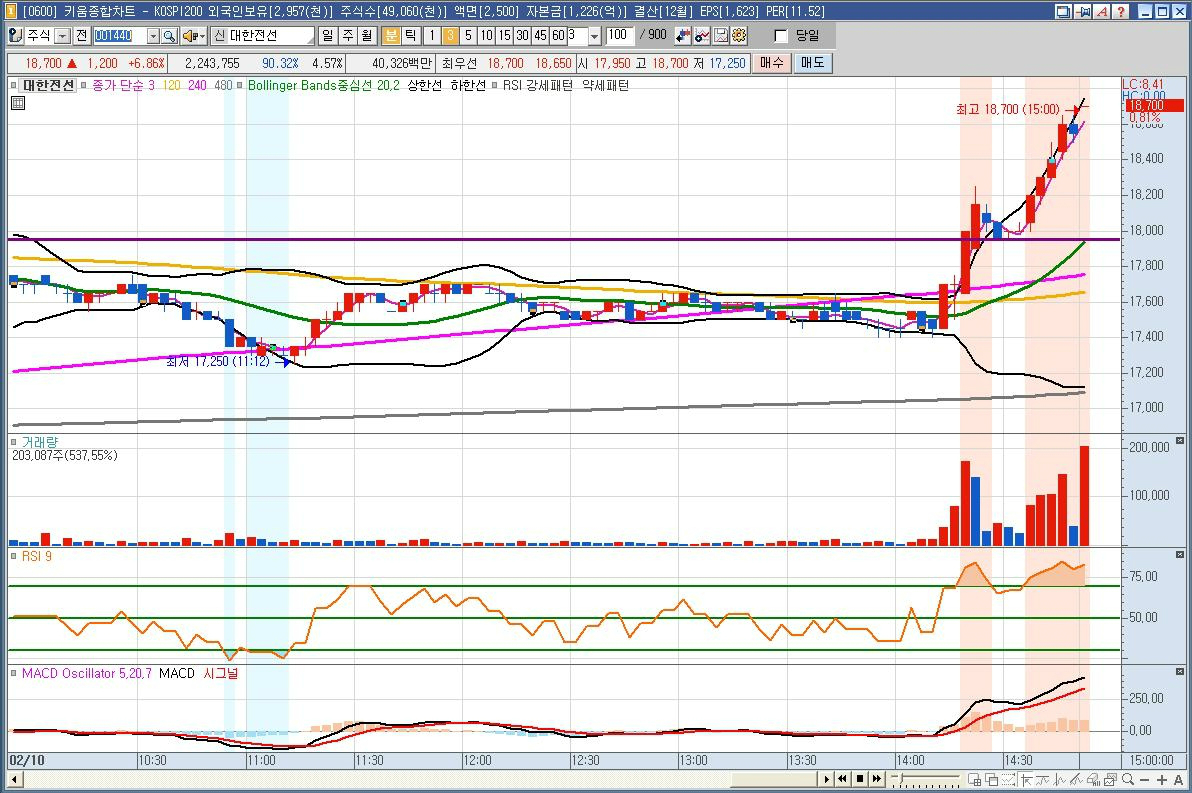Click the crosshair cursor icon in bottom toolbar
The width and height of the screenshot is (1192, 793).
pyautogui.click(x=1026, y=779)
